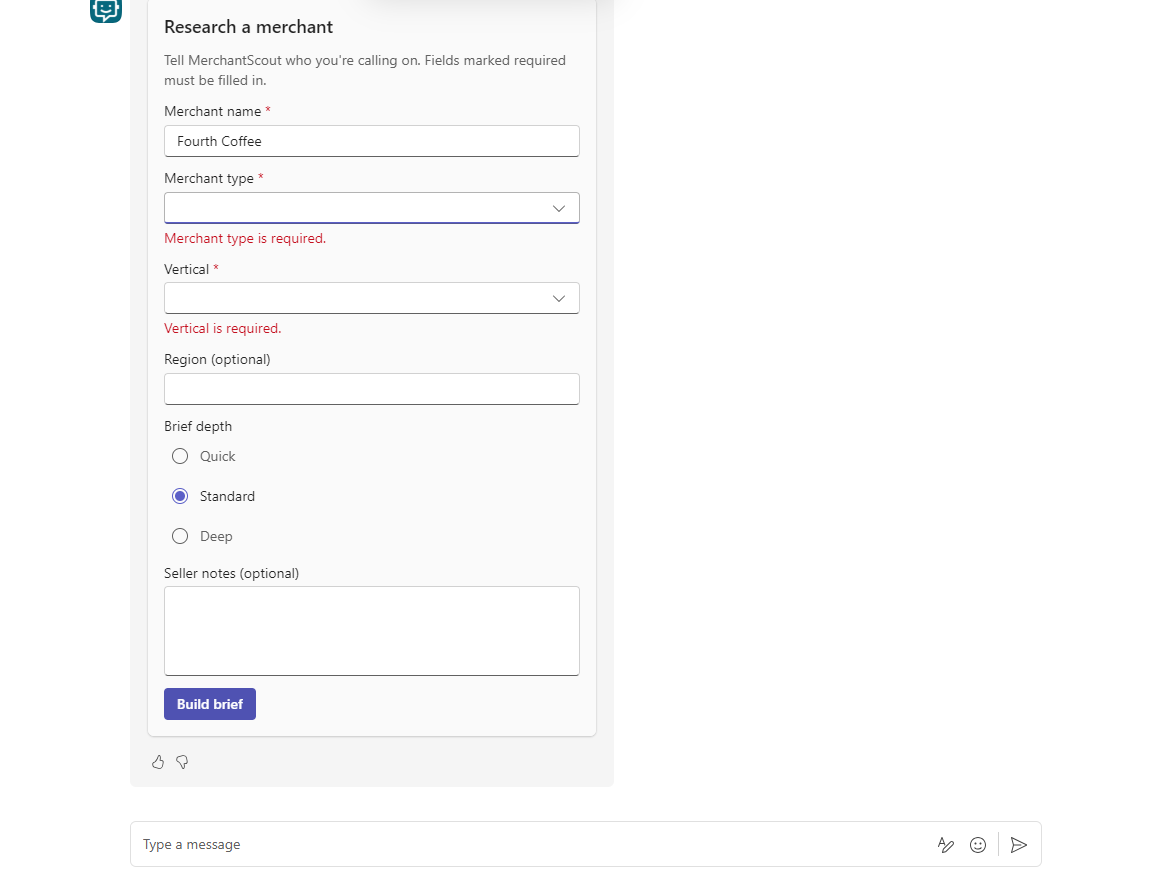This screenshot has width=1172, height=891.
Task: Select the Quick brief depth option
Action: click(x=180, y=456)
